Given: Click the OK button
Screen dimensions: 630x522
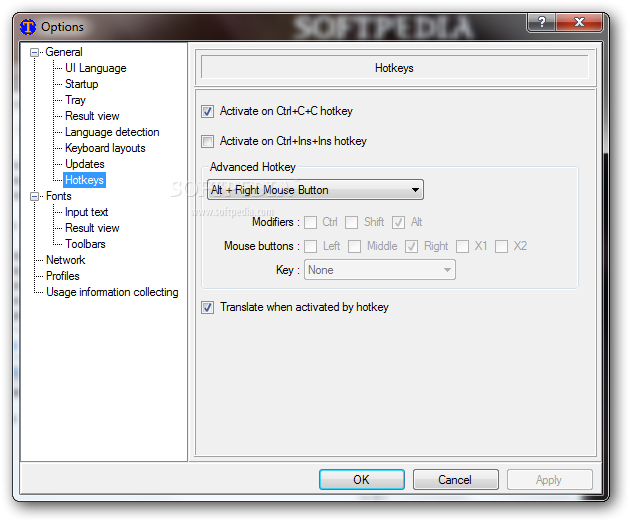Looking at the screenshot, I should coord(362,479).
